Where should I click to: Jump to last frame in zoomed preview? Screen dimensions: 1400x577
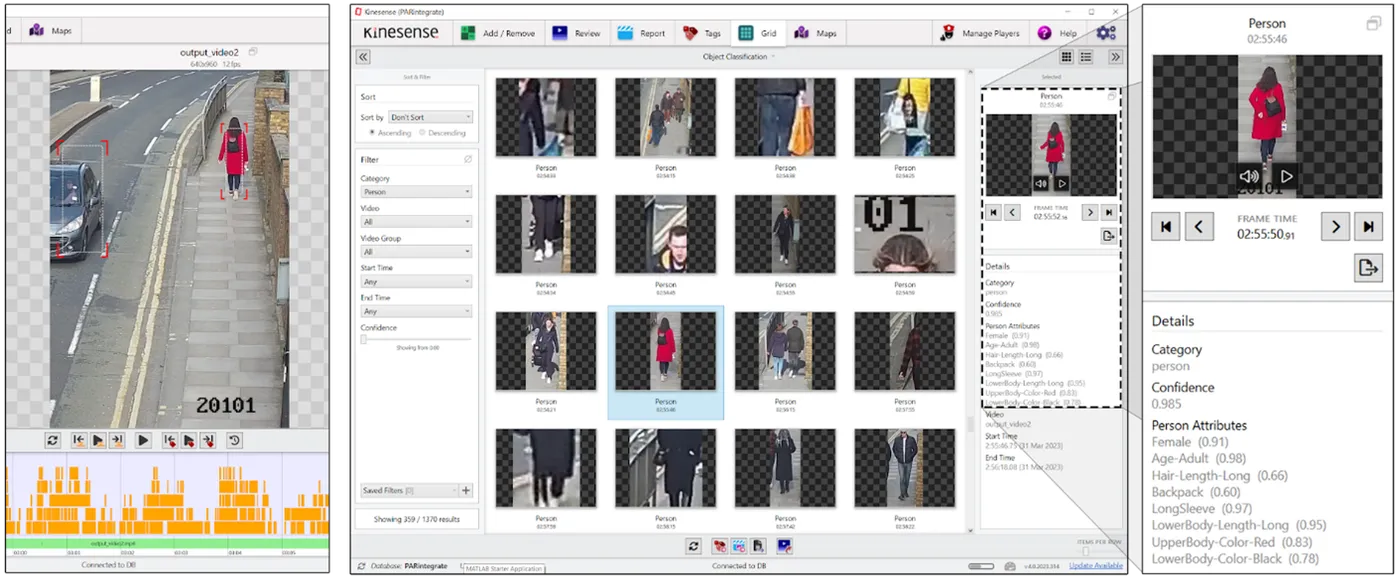tap(1369, 226)
